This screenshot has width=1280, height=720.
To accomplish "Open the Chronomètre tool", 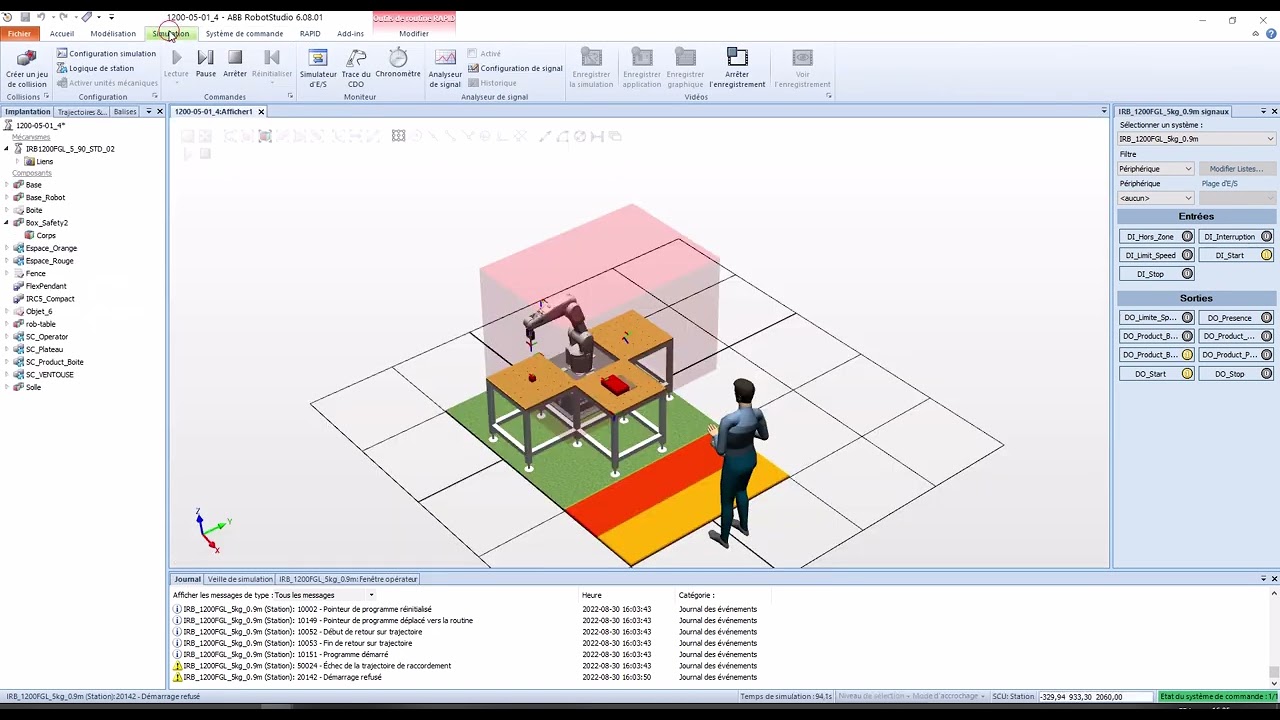I will pos(398,63).
